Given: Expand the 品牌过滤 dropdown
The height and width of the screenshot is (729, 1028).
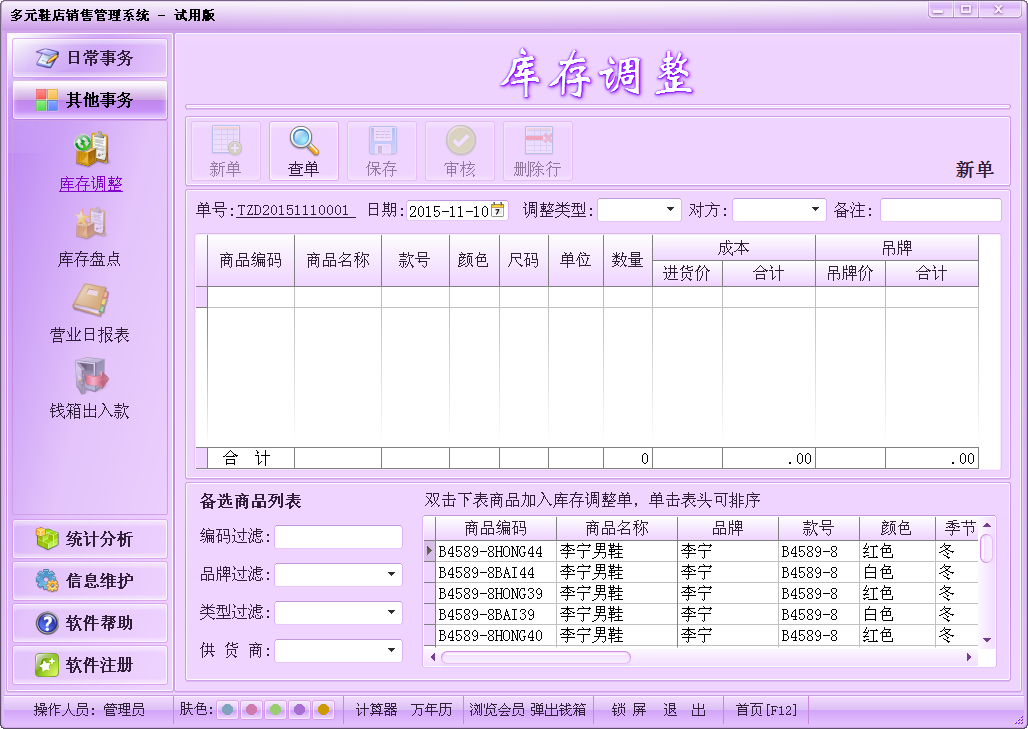Looking at the screenshot, I should [x=391, y=574].
